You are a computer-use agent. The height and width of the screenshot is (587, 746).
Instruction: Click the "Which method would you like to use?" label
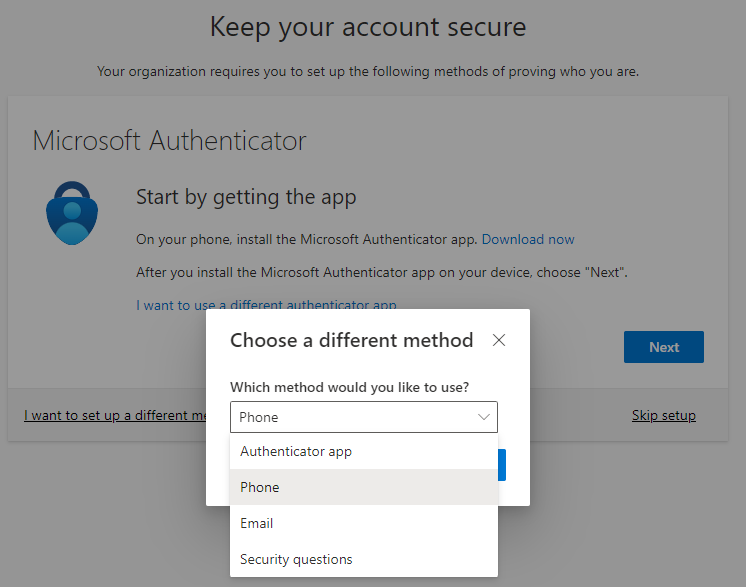(x=349, y=387)
